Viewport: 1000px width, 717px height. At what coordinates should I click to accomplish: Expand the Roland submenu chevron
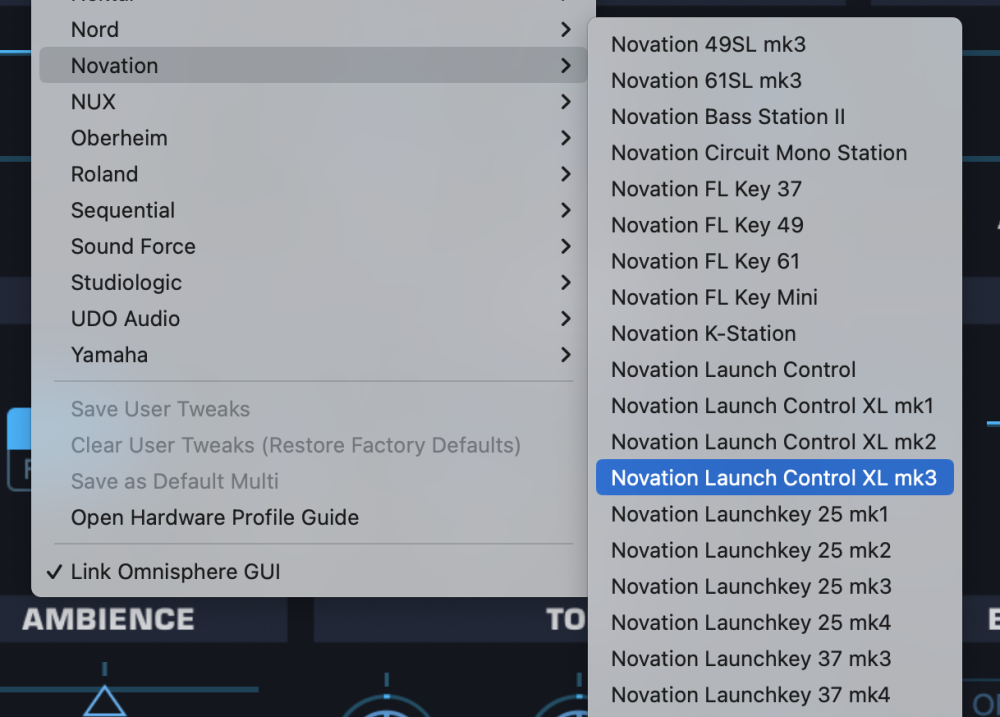click(x=566, y=174)
